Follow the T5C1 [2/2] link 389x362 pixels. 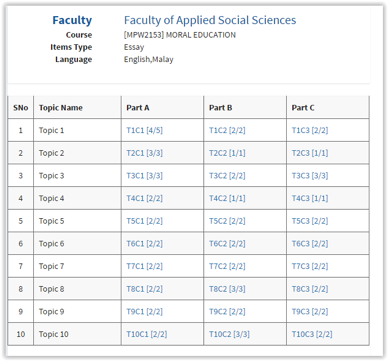[x=144, y=221]
